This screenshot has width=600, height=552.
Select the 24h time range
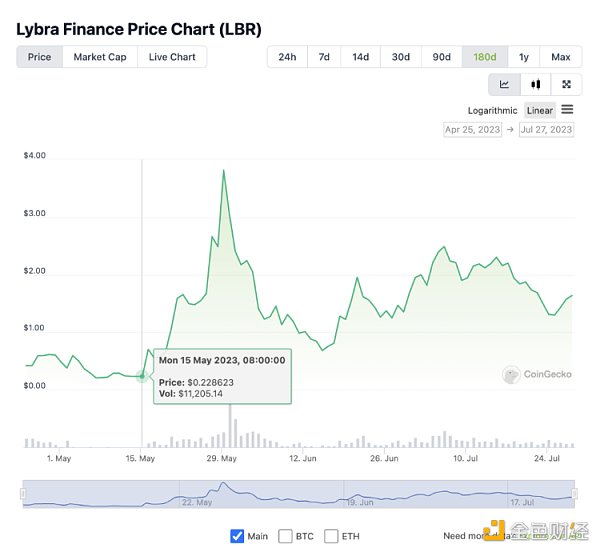pyautogui.click(x=287, y=57)
